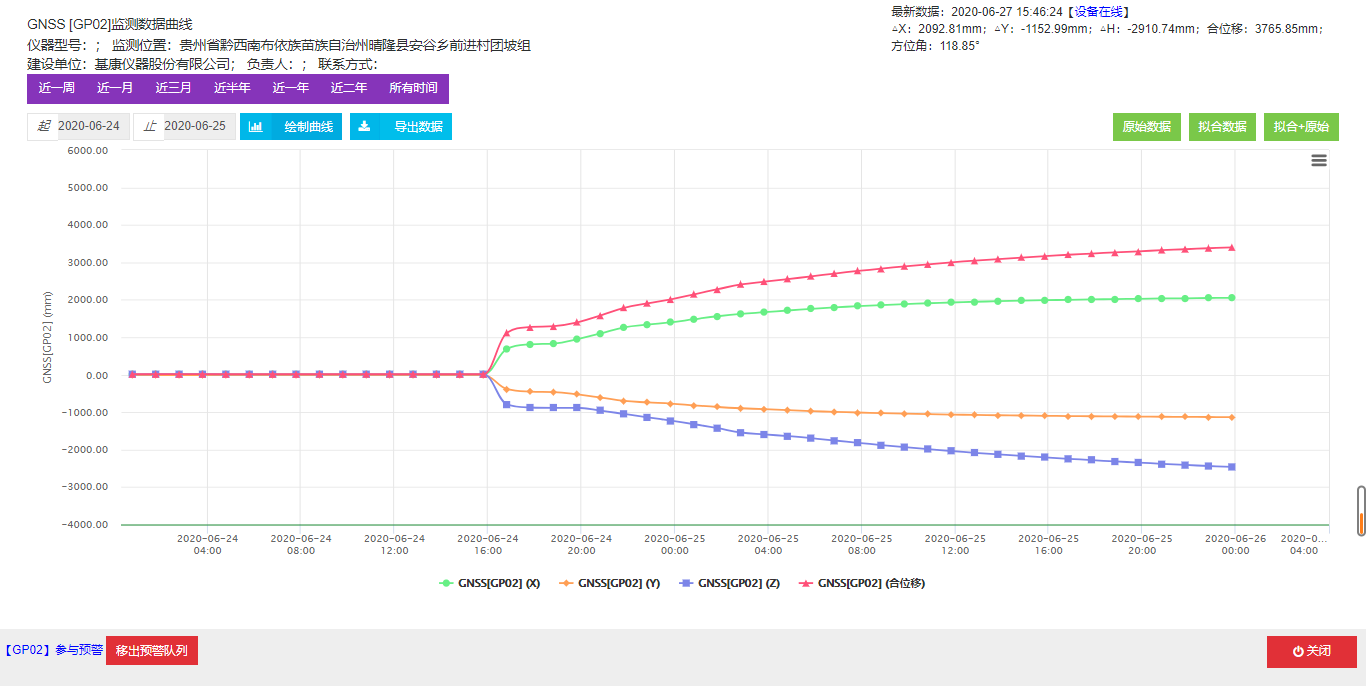Switch to 所有时间 range
Image resolution: width=1366 pixels, height=686 pixels.
point(413,88)
